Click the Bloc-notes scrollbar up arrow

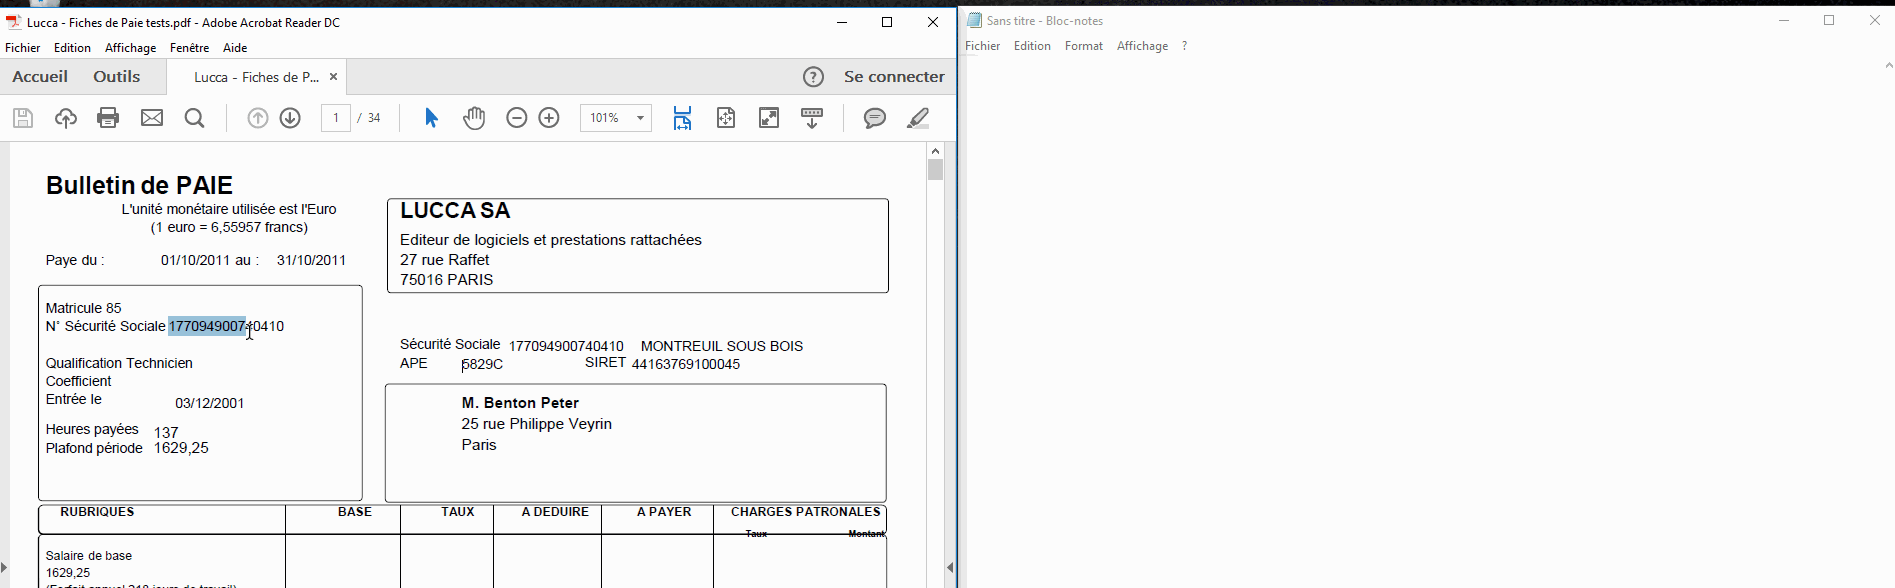1888,66
